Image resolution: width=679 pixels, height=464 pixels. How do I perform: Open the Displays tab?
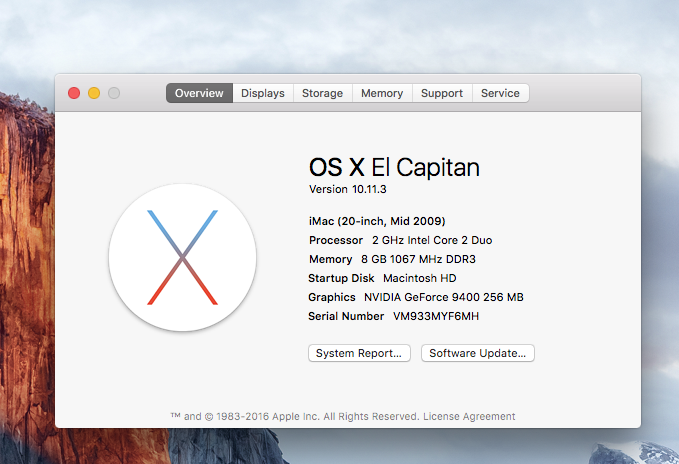pyautogui.click(x=263, y=93)
